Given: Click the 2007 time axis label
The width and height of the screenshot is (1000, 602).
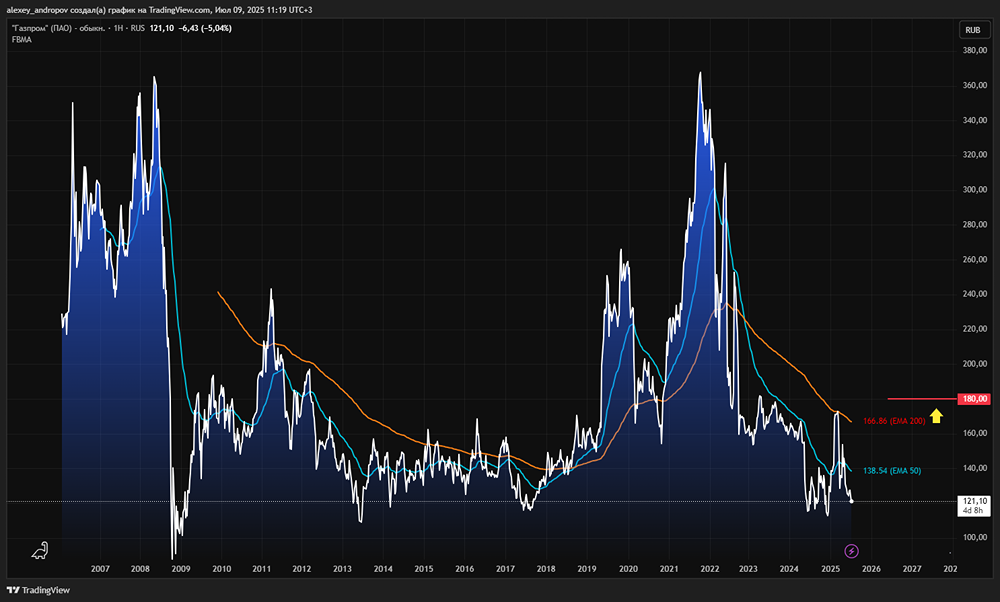Looking at the screenshot, I should pos(100,569).
